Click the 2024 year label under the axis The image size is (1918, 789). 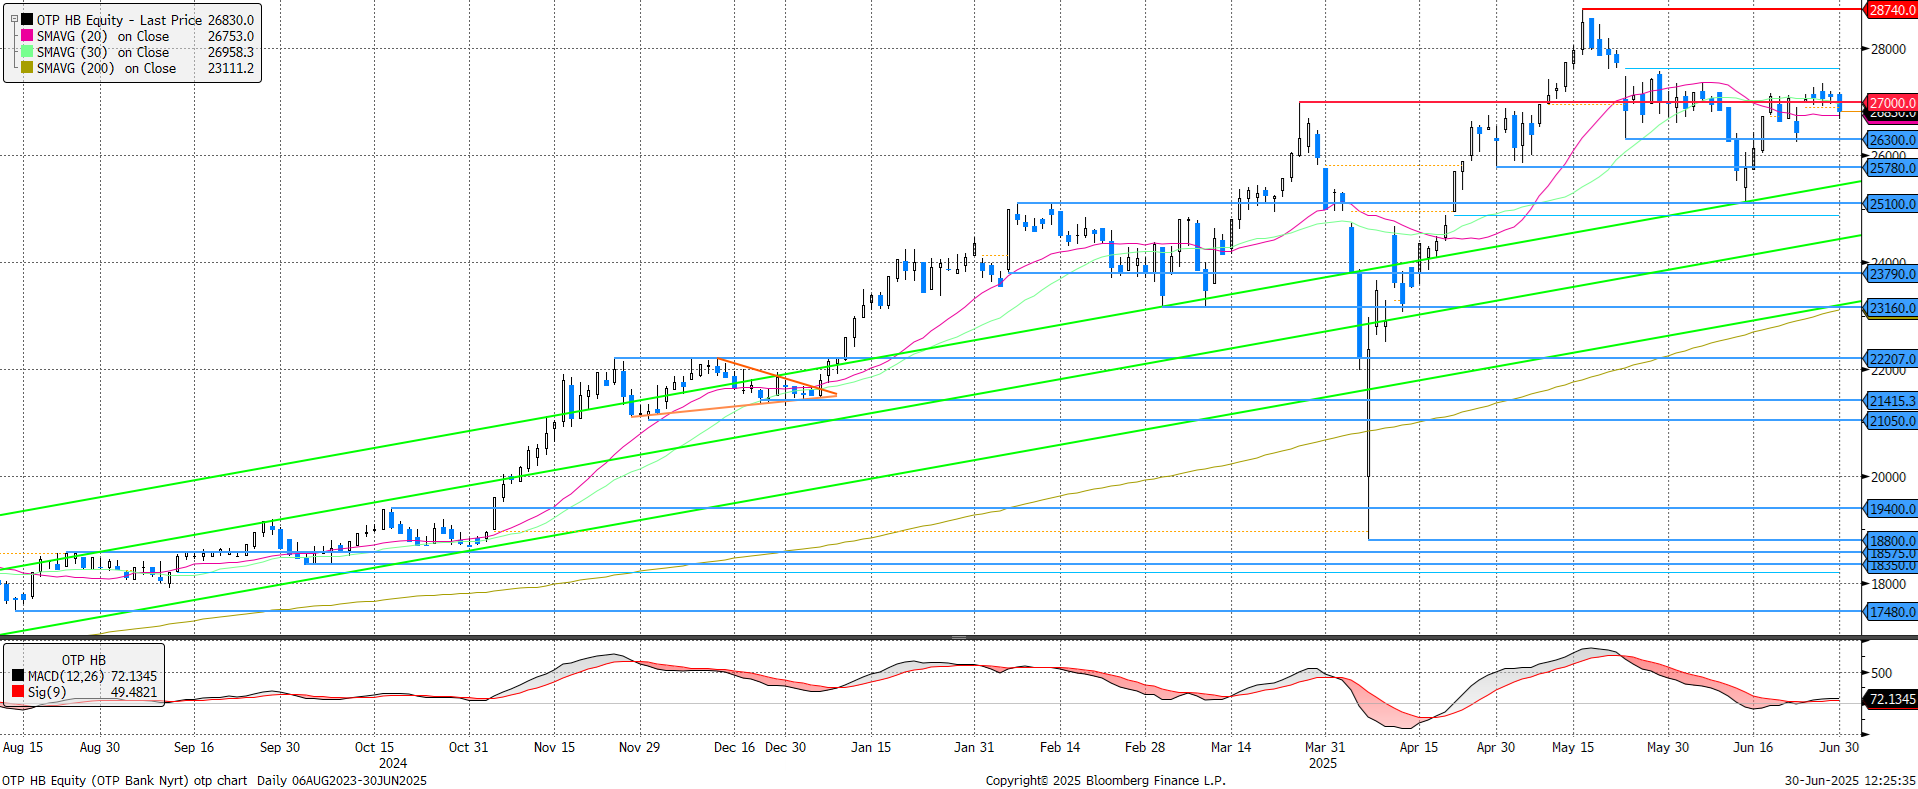coord(393,763)
